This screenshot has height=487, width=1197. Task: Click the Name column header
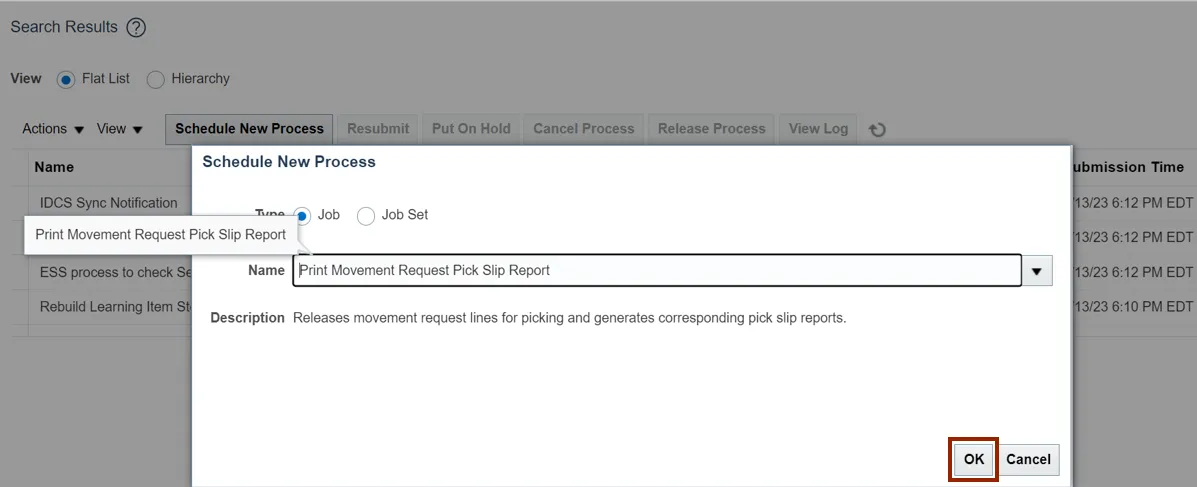(x=54, y=167)
